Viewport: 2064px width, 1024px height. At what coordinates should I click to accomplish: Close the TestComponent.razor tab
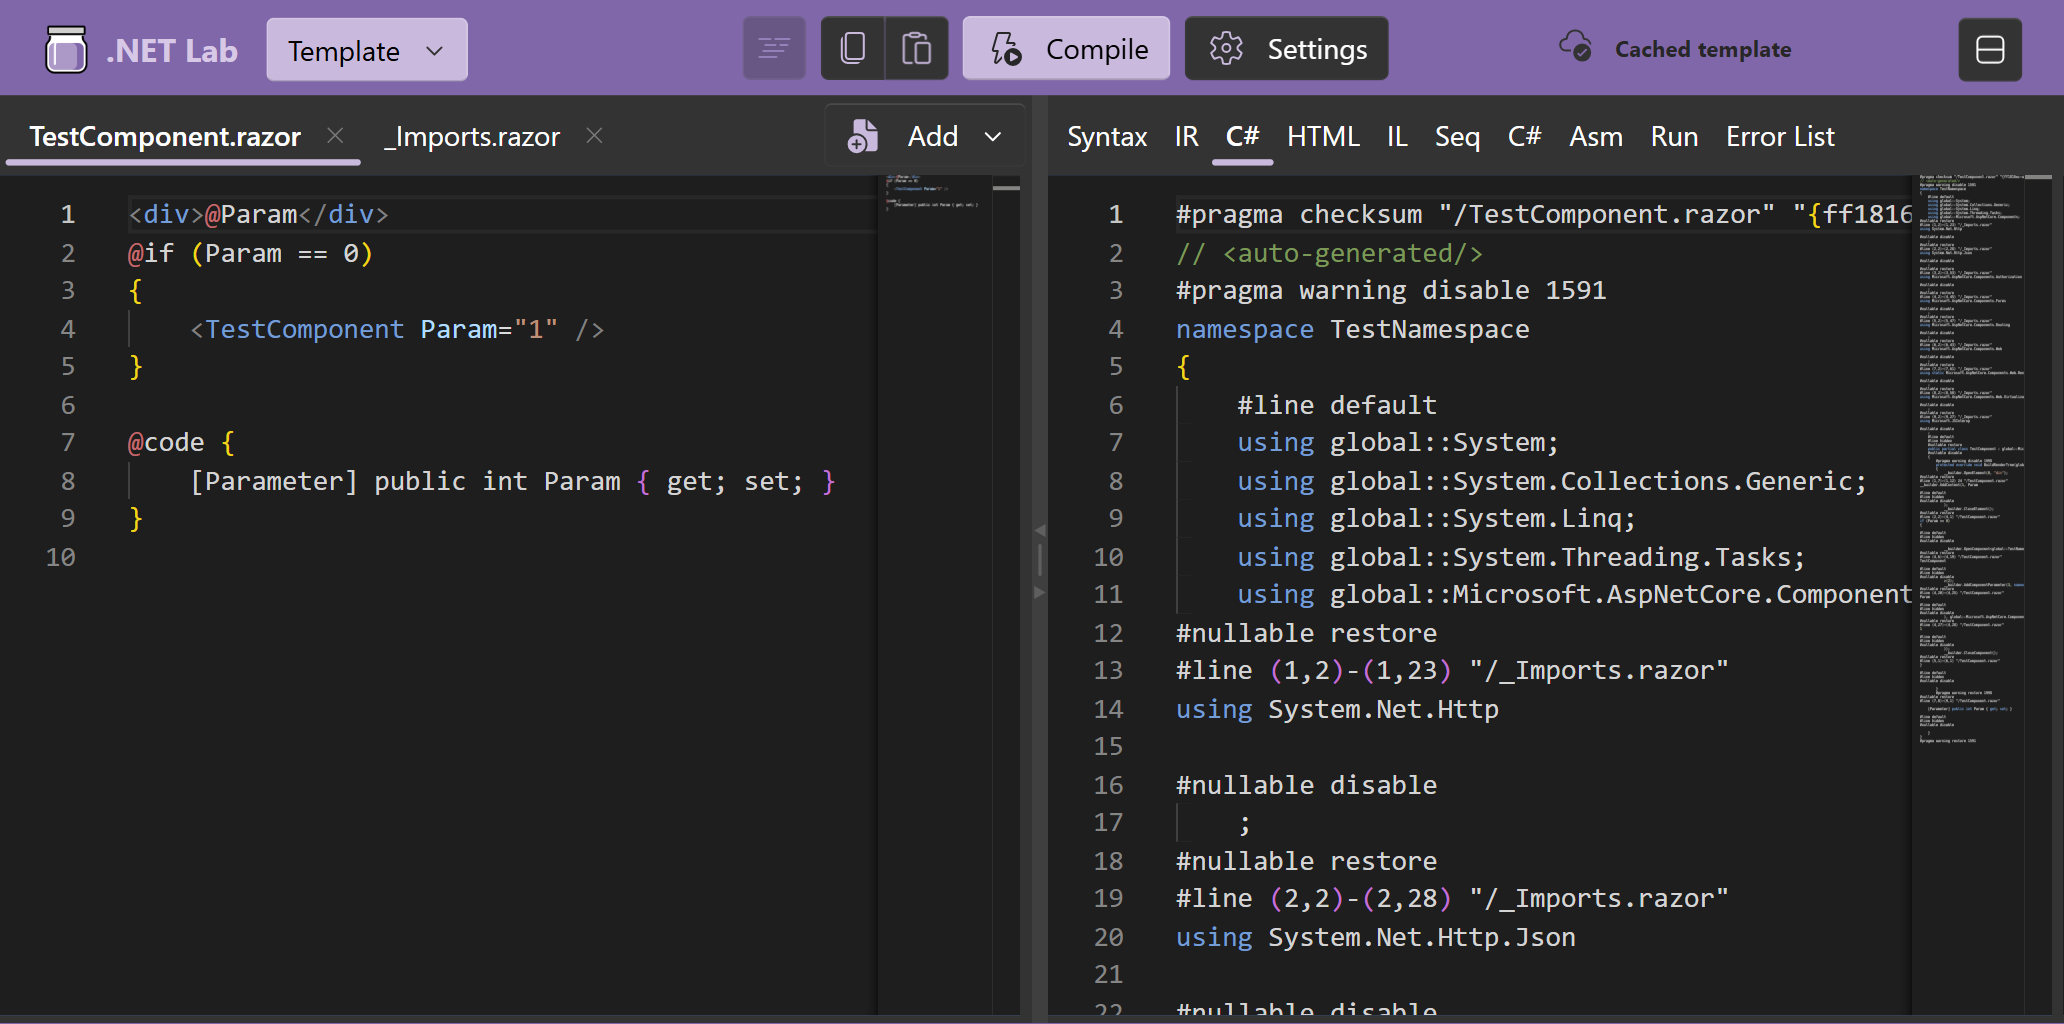click(336, 135)
